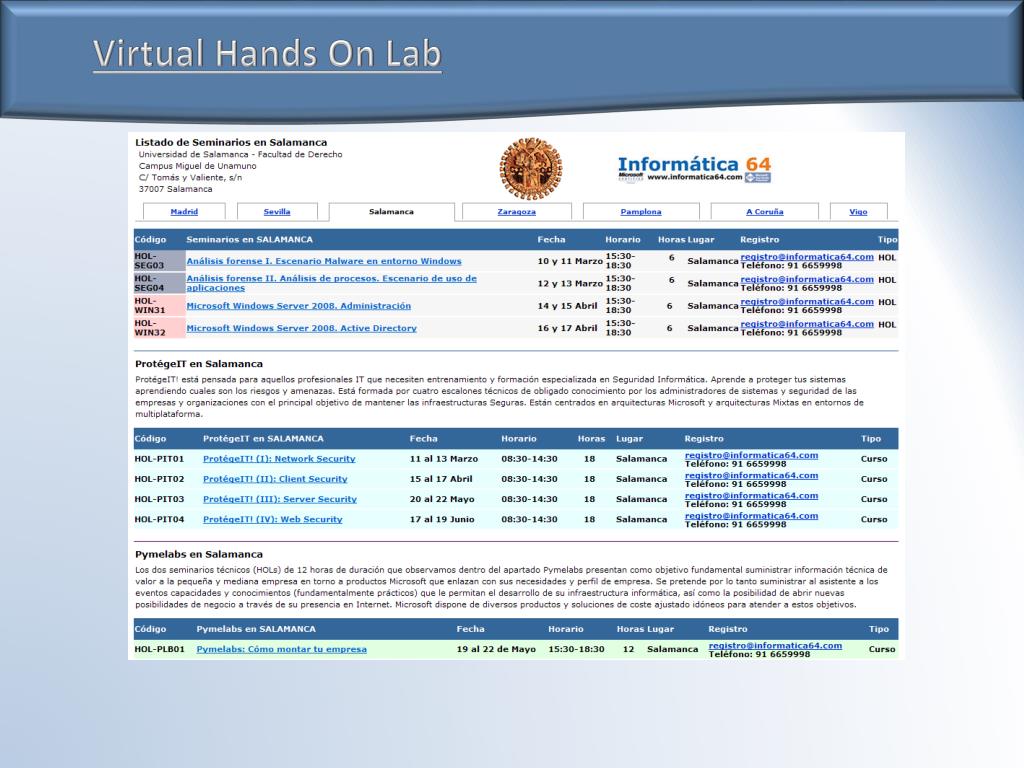Screen dimensions: 1024x768
Task: Click registro email in HOL-WIN32 row
Action: point(807,323)
